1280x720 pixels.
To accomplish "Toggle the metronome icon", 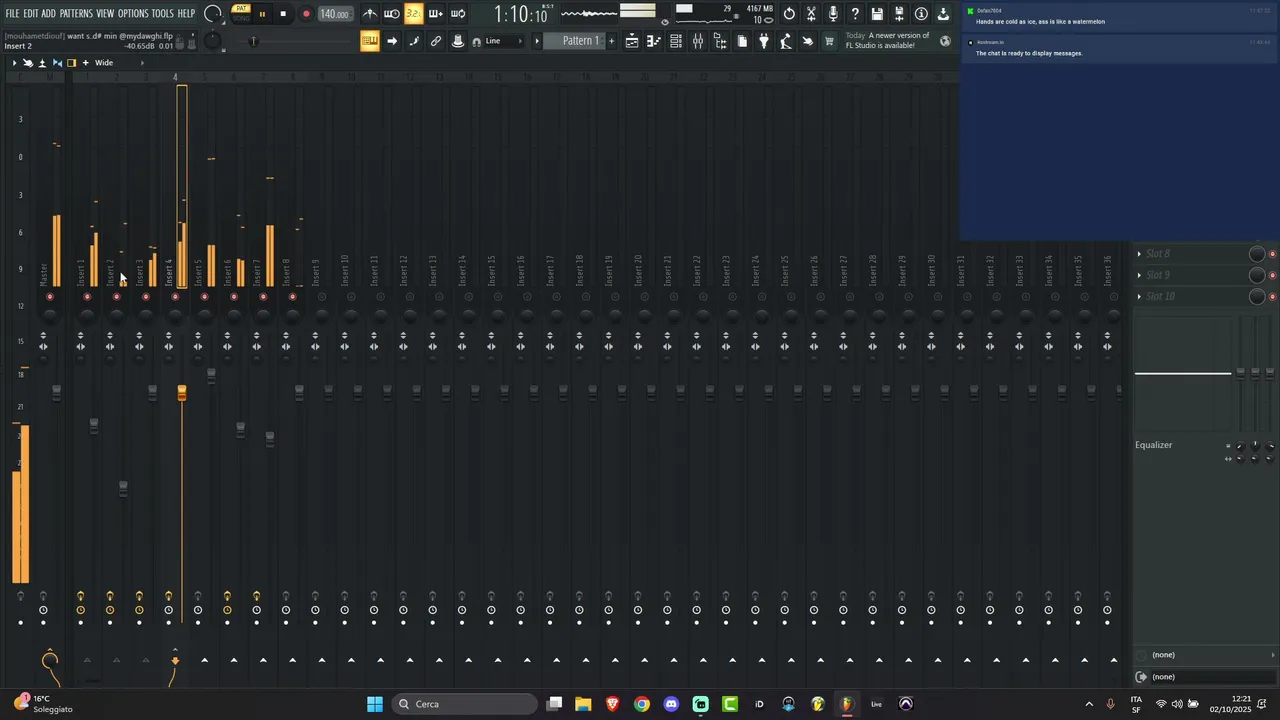I will click(370, 14).
